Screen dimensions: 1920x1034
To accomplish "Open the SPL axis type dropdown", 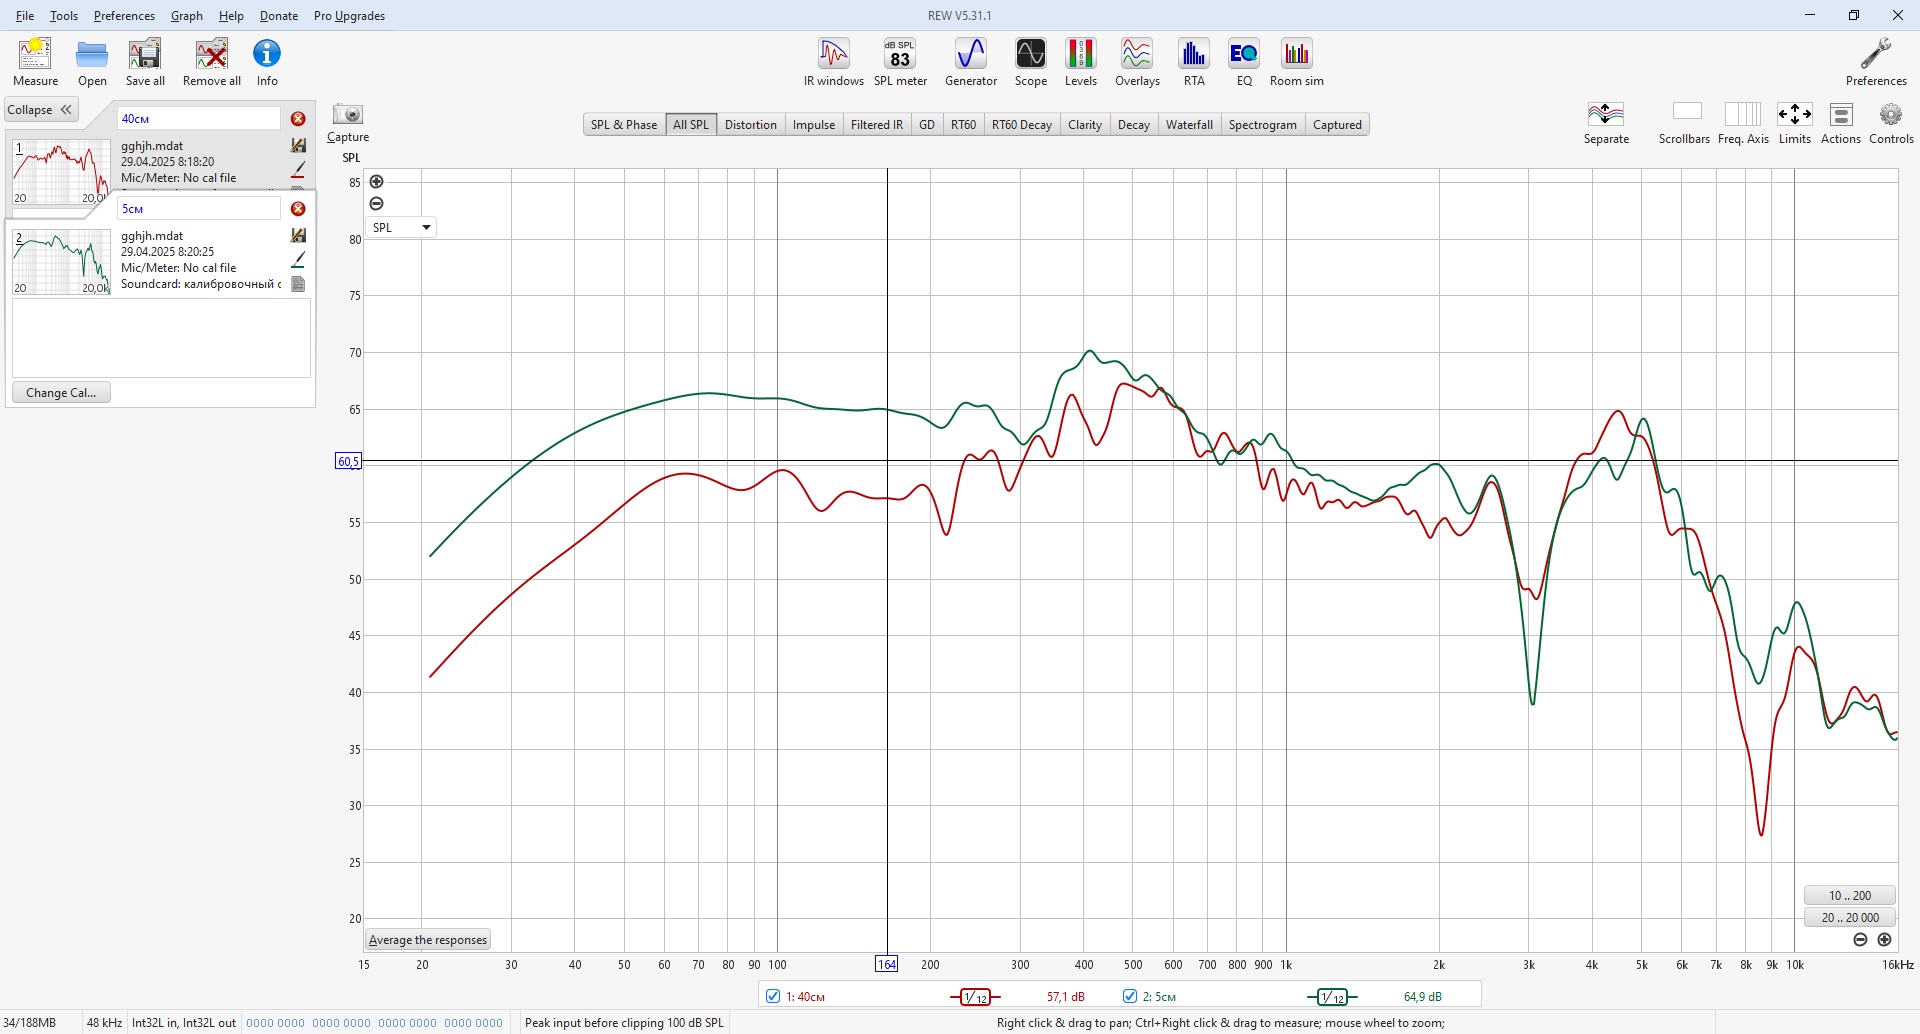I will [x=401, y=228].
